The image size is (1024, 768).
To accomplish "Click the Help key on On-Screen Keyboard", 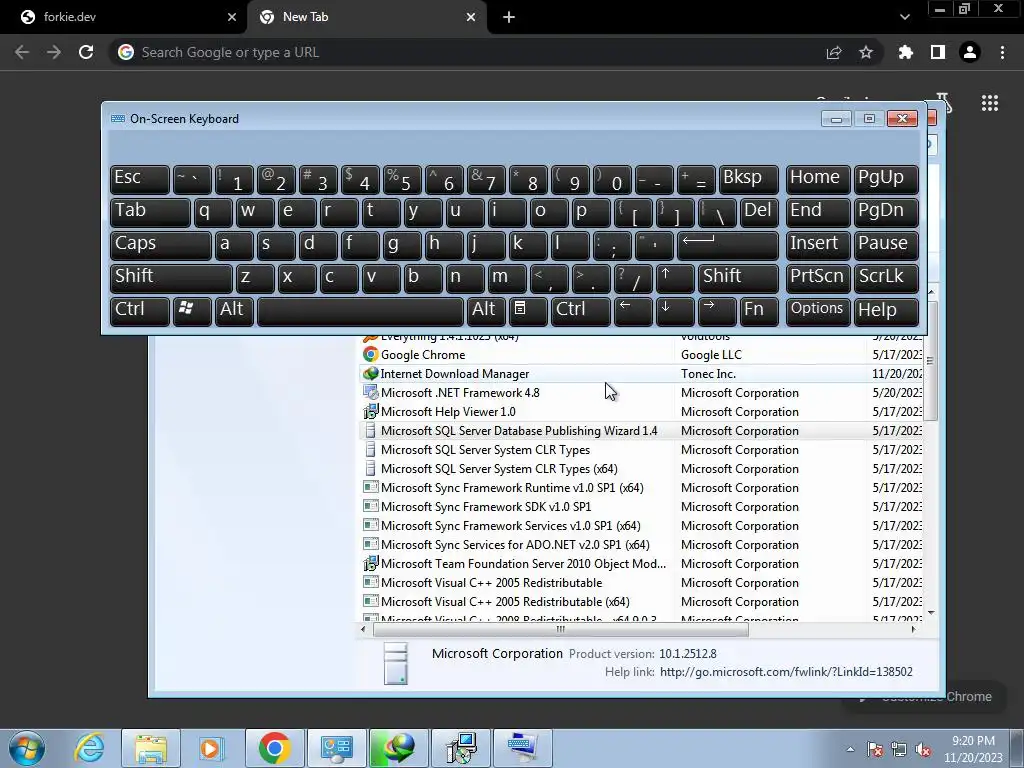I will click(x=886, y=311).
